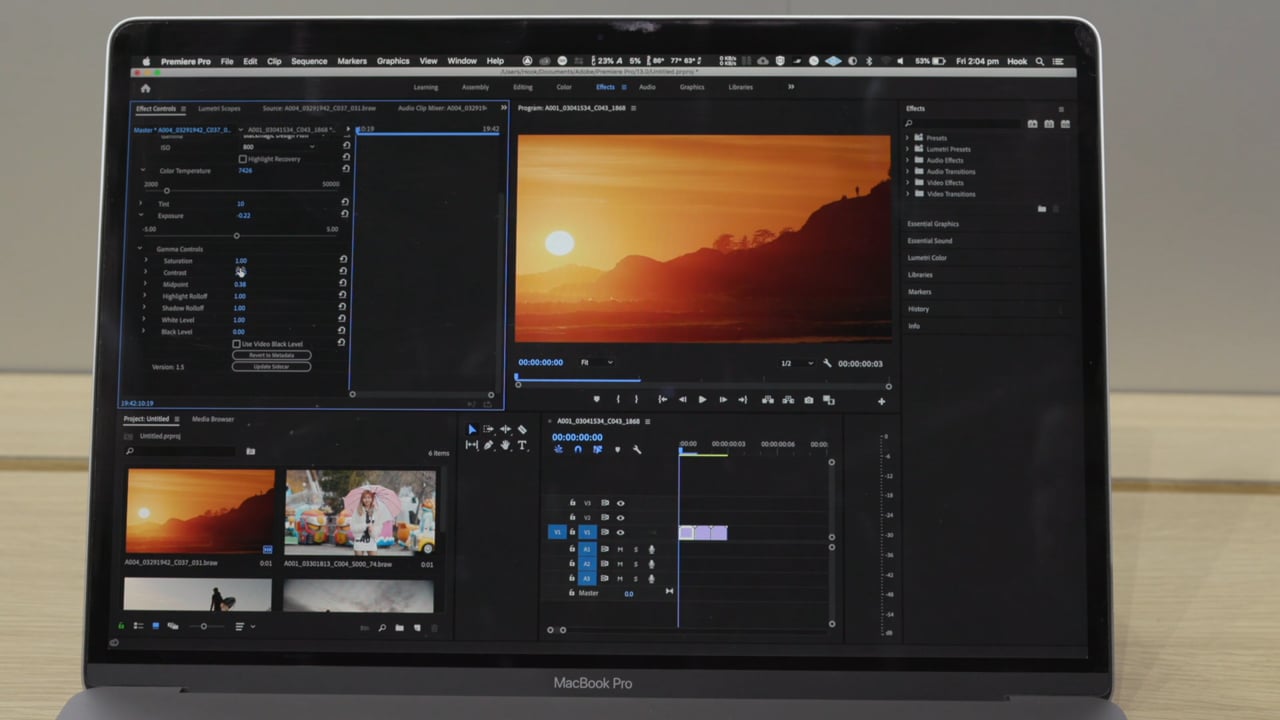Select the Selection tool in the timeline toolbar
Viewport: 1280px width, 720px height.
coord(472,430)
